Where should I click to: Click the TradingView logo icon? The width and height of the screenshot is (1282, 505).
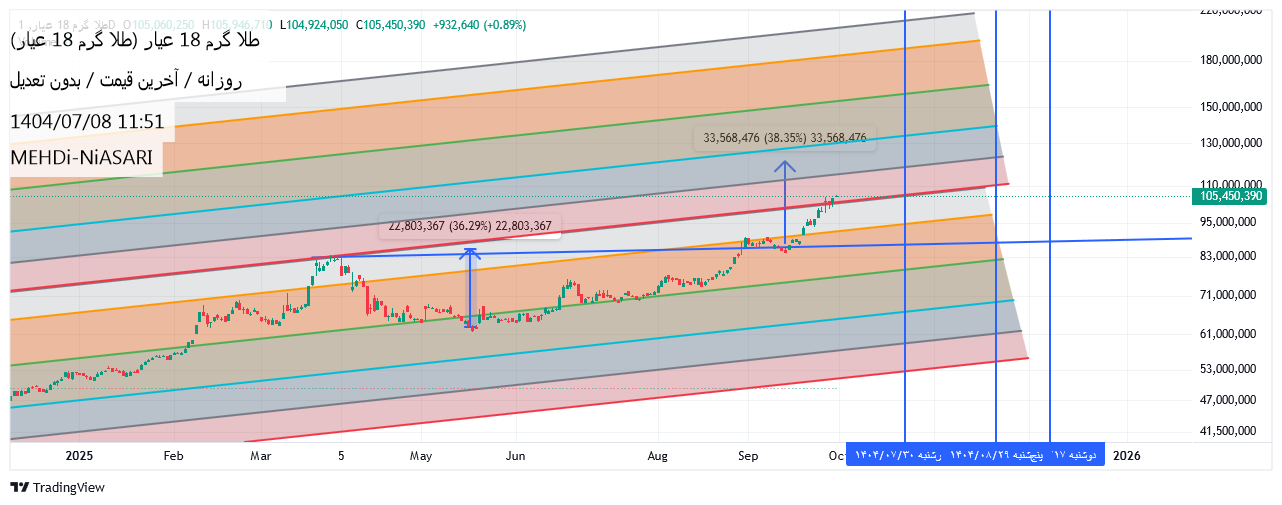pyautogui.click(x=19, y=488)
